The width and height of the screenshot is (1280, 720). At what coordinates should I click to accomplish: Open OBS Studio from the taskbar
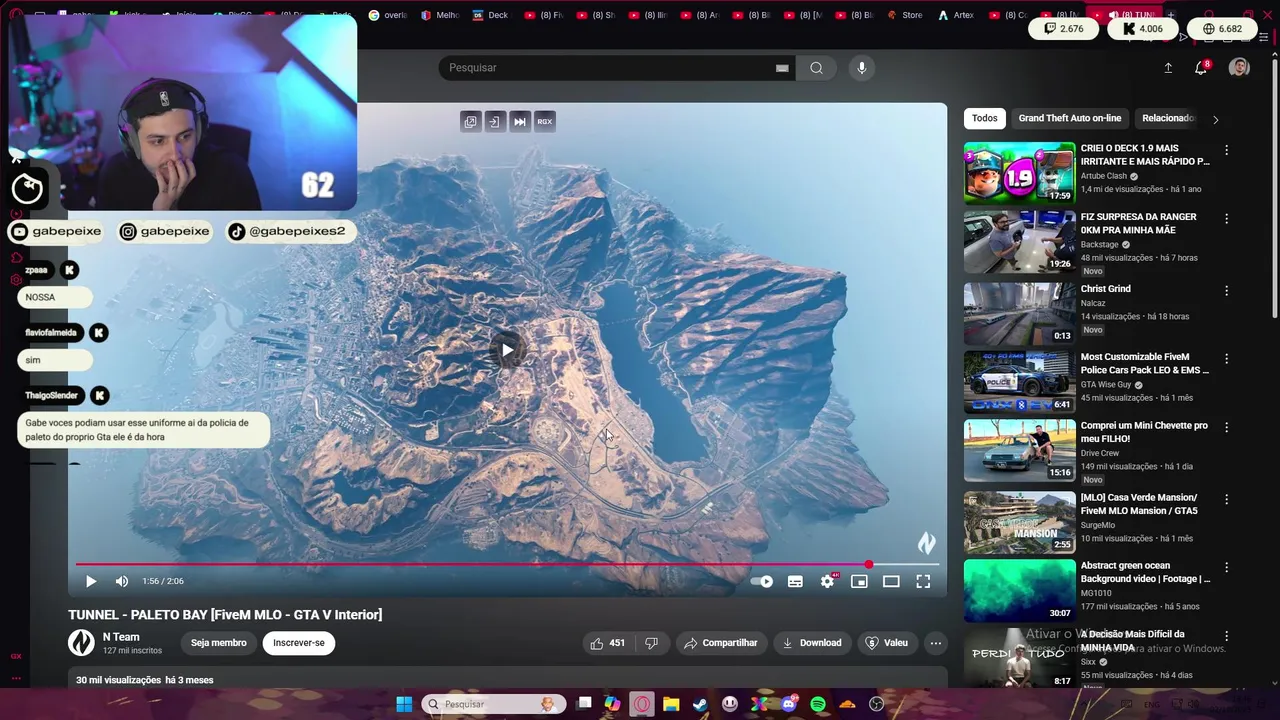(x=877, y=704)
